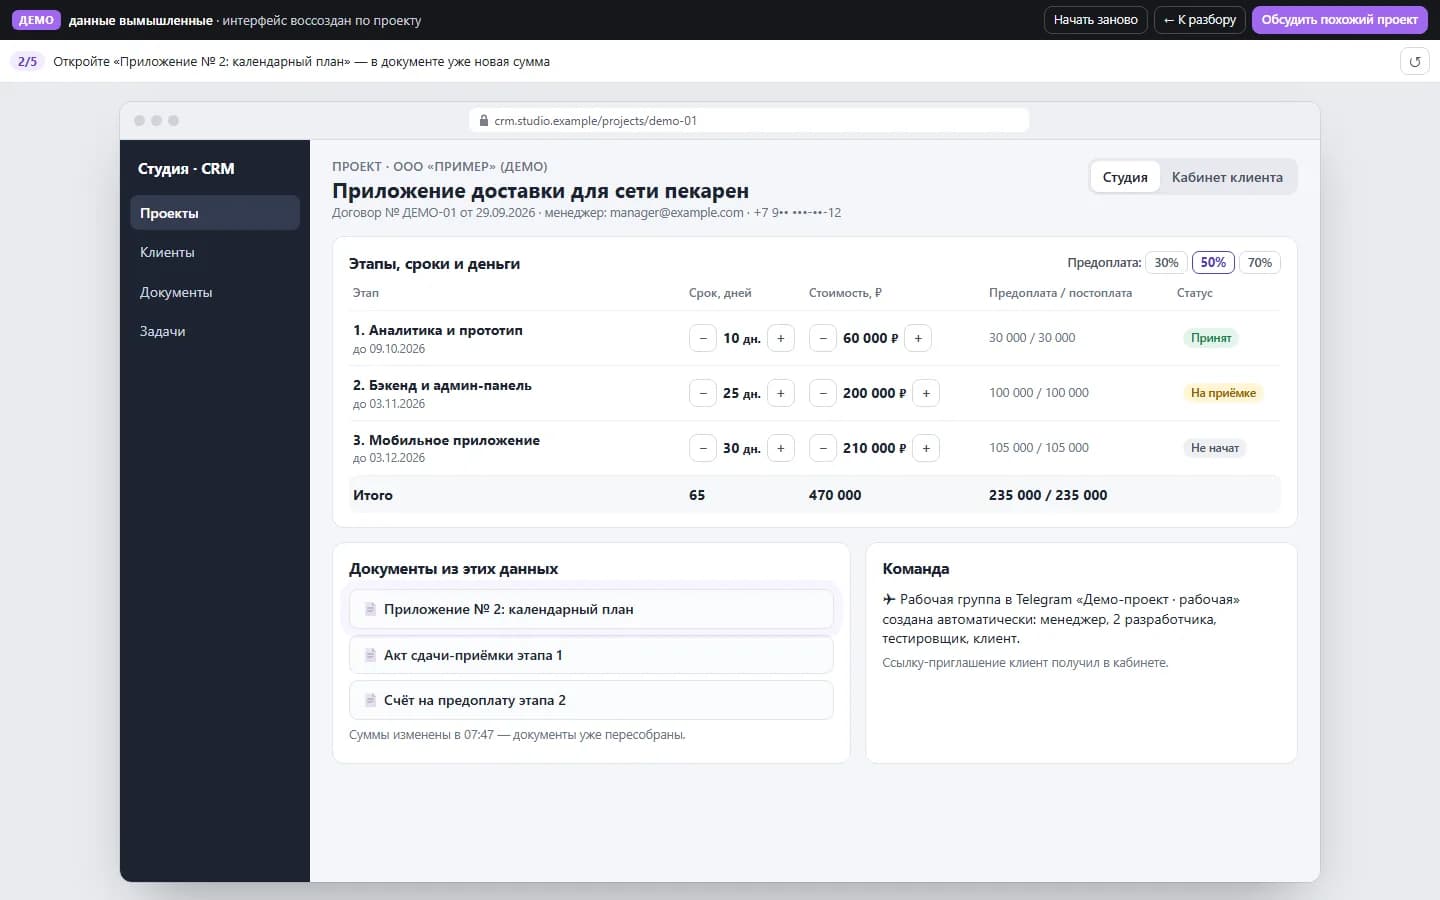Decrease days for Мобильное приложение
This screenshot has height=900, width=1440.
pos(703,448)
